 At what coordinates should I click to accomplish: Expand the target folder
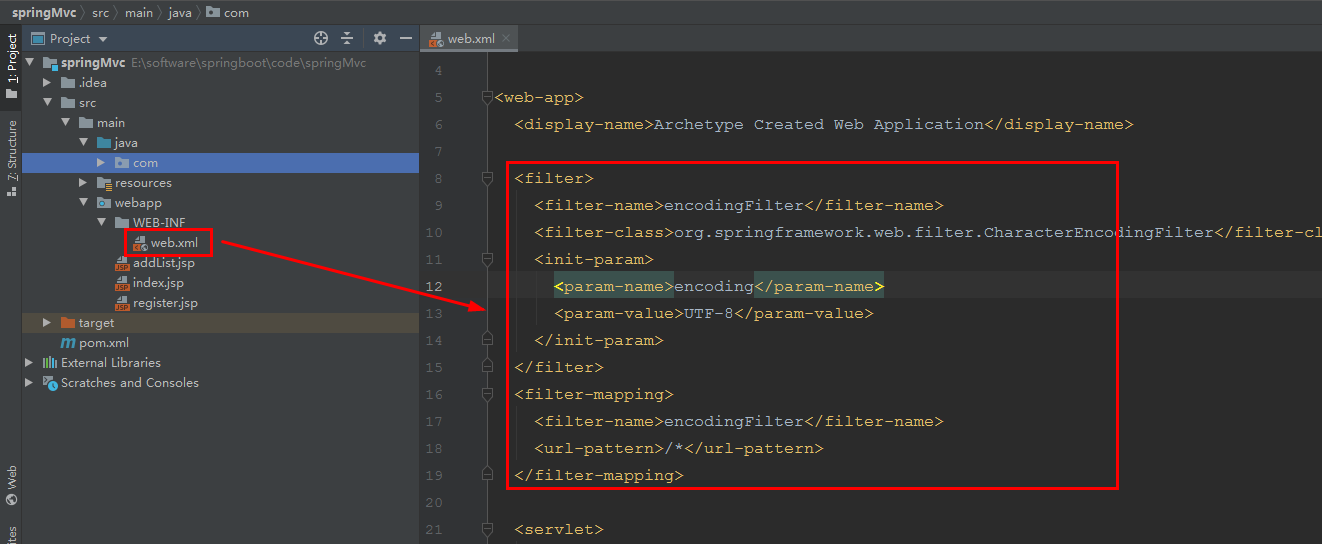coord(48,323)
